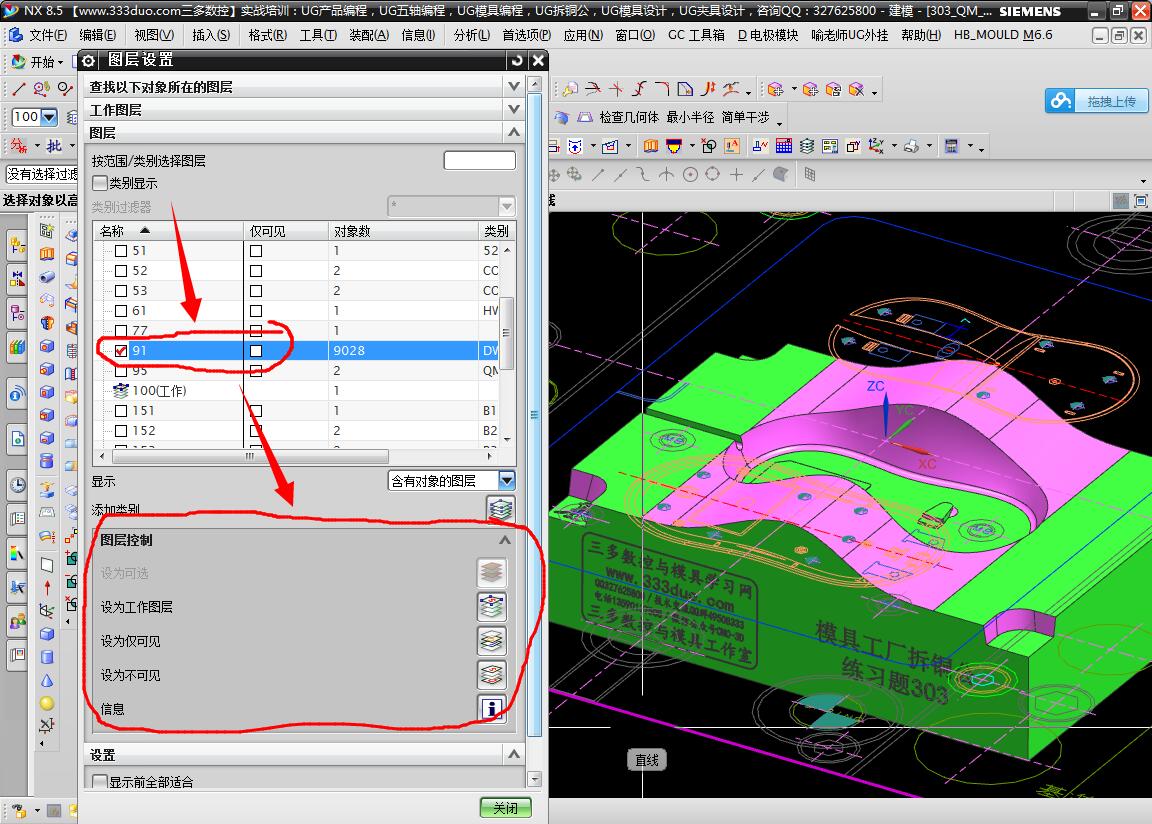Click the 设为可选 layer icon

click(x=492, y=572)
